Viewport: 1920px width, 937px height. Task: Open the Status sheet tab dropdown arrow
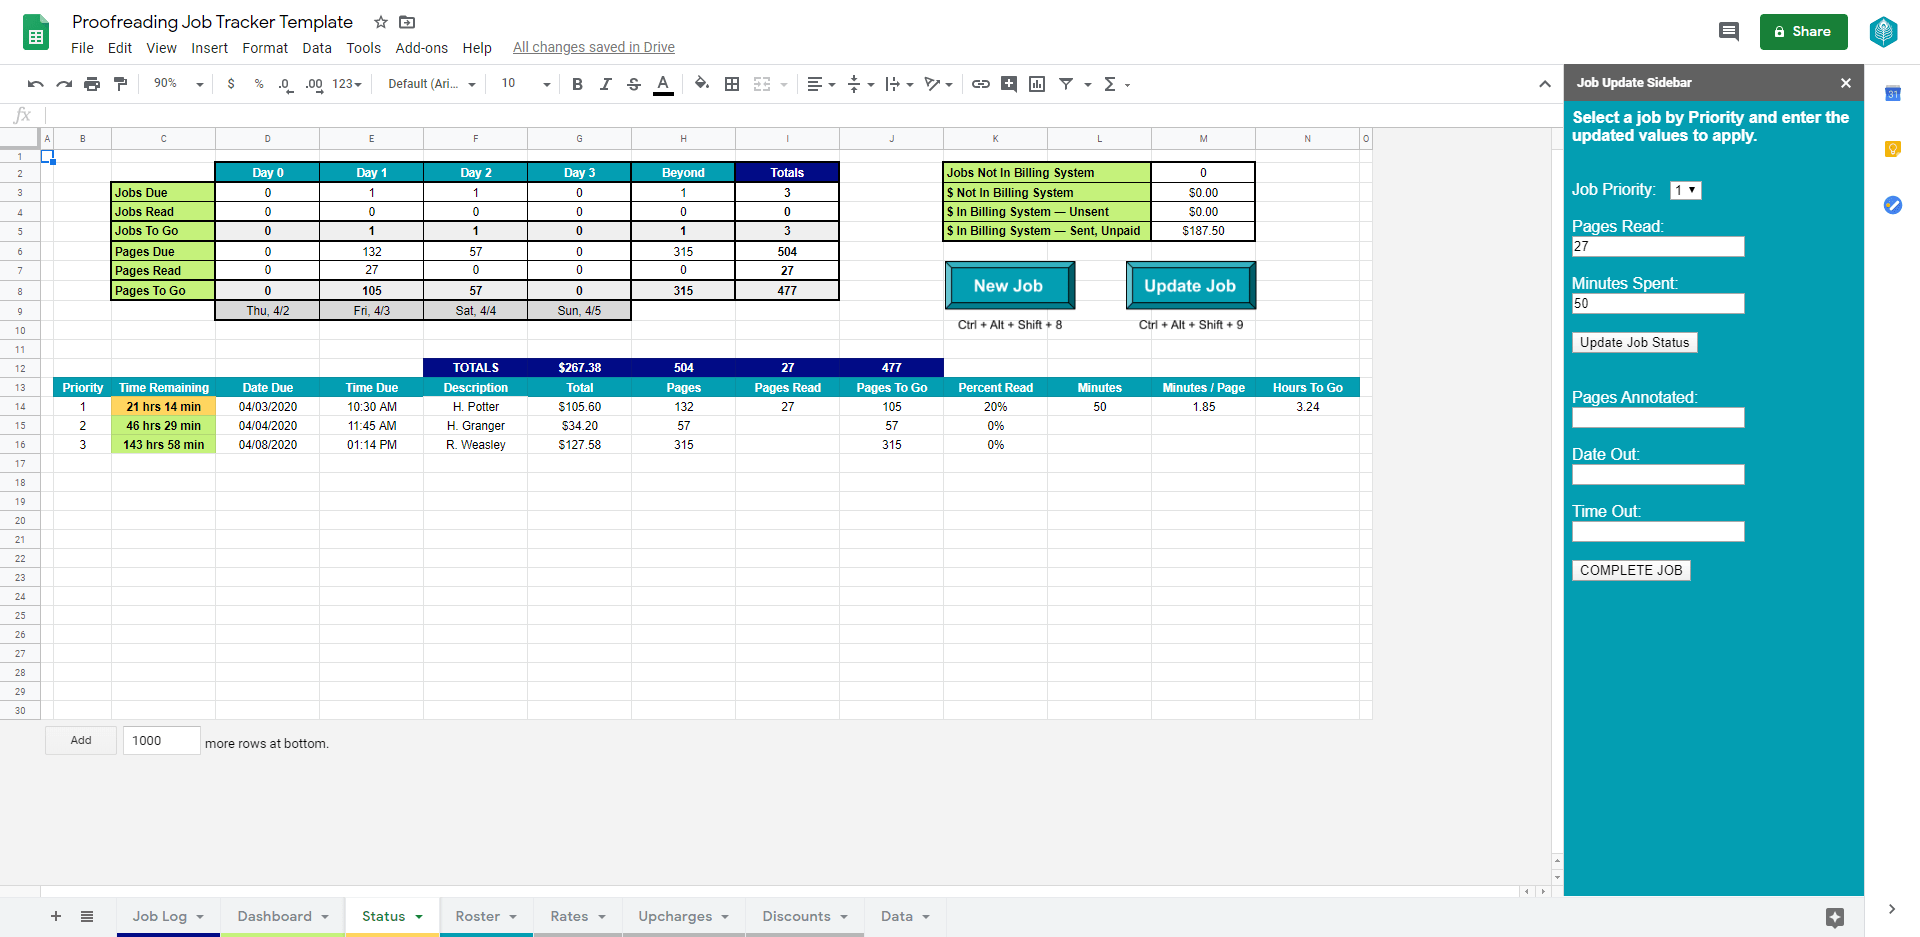click(x=419, y=917)
